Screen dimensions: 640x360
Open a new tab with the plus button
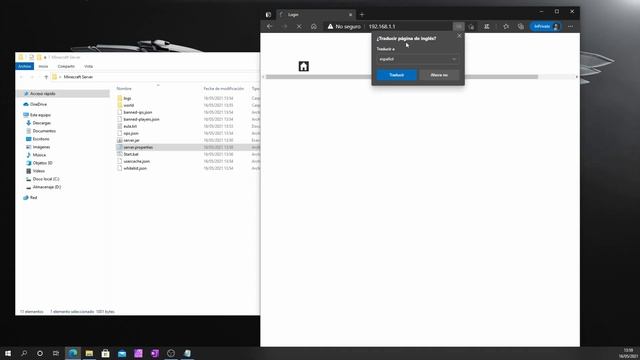[x=362, y=15]
